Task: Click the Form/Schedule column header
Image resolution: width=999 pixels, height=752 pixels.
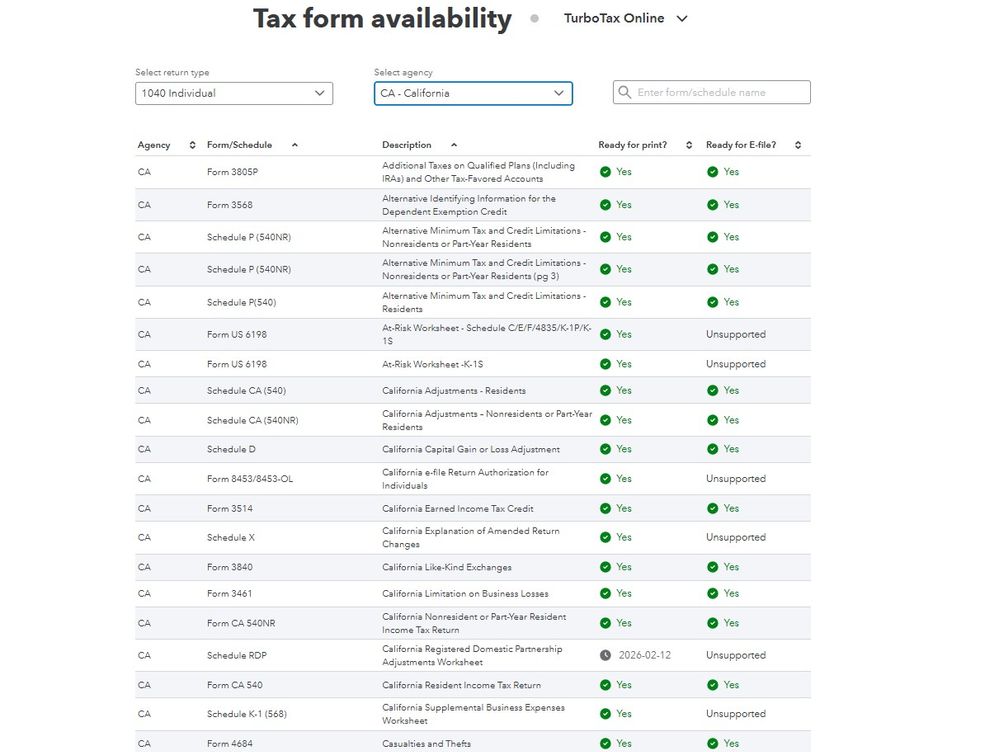Action: (239, 146)
